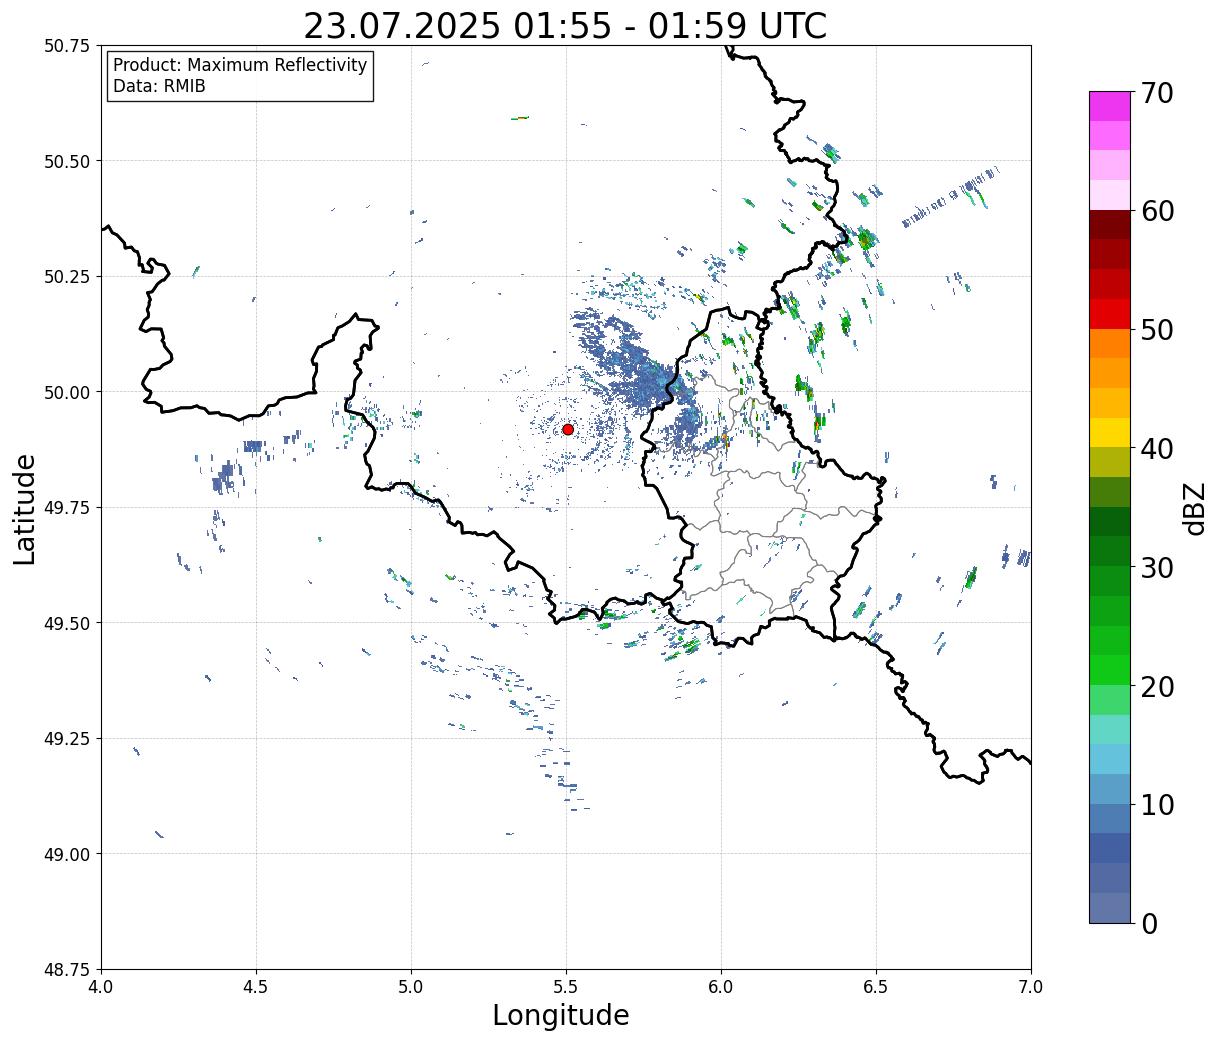
Task: Click the latitude tick label 50.75
Action: coord(67,46)
